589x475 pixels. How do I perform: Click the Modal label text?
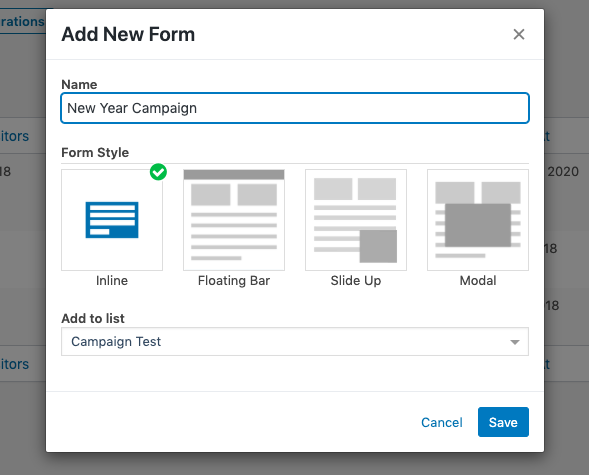478,281
